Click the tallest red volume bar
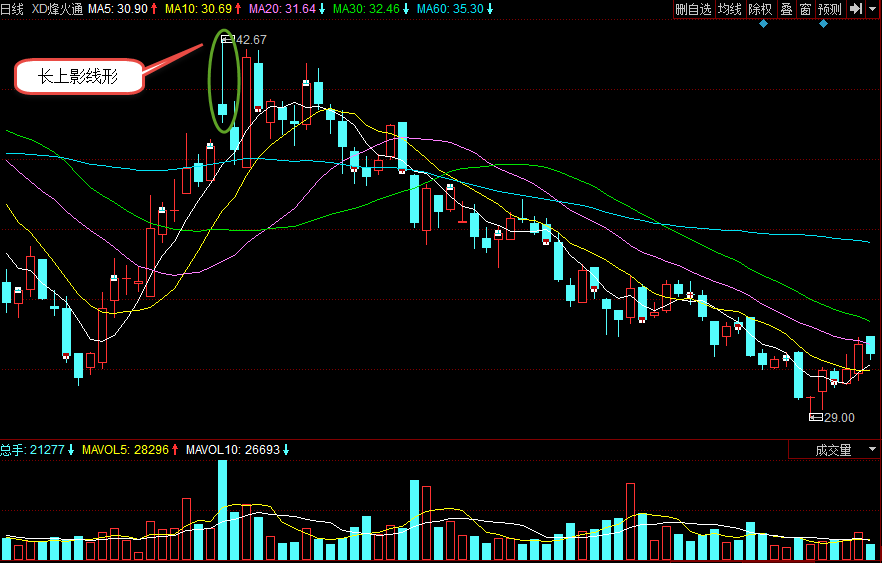This screenshot has height=563, width=882. click(x=631, y=521)
